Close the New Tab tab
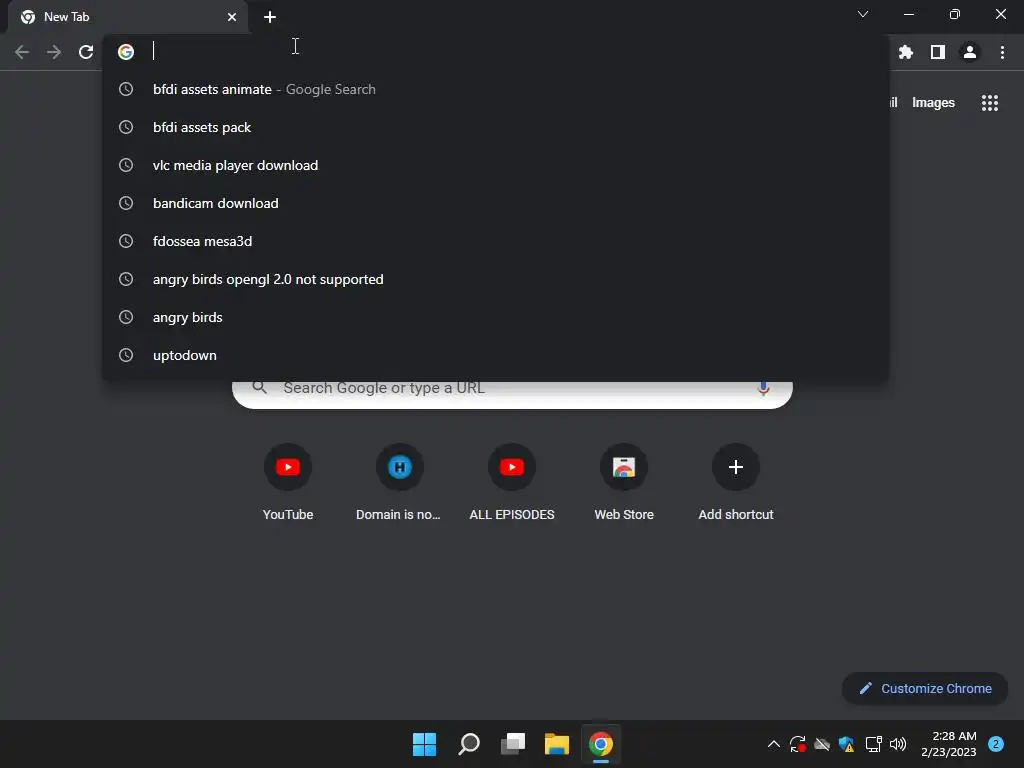Viewport: 1024px width, 768px height. tap(232, 17)
